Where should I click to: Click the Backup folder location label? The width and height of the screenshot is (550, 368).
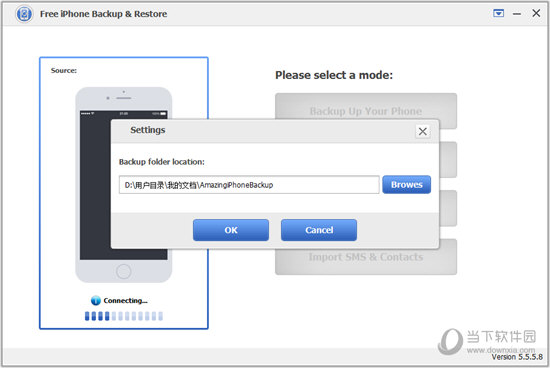[x=162, y=162]
